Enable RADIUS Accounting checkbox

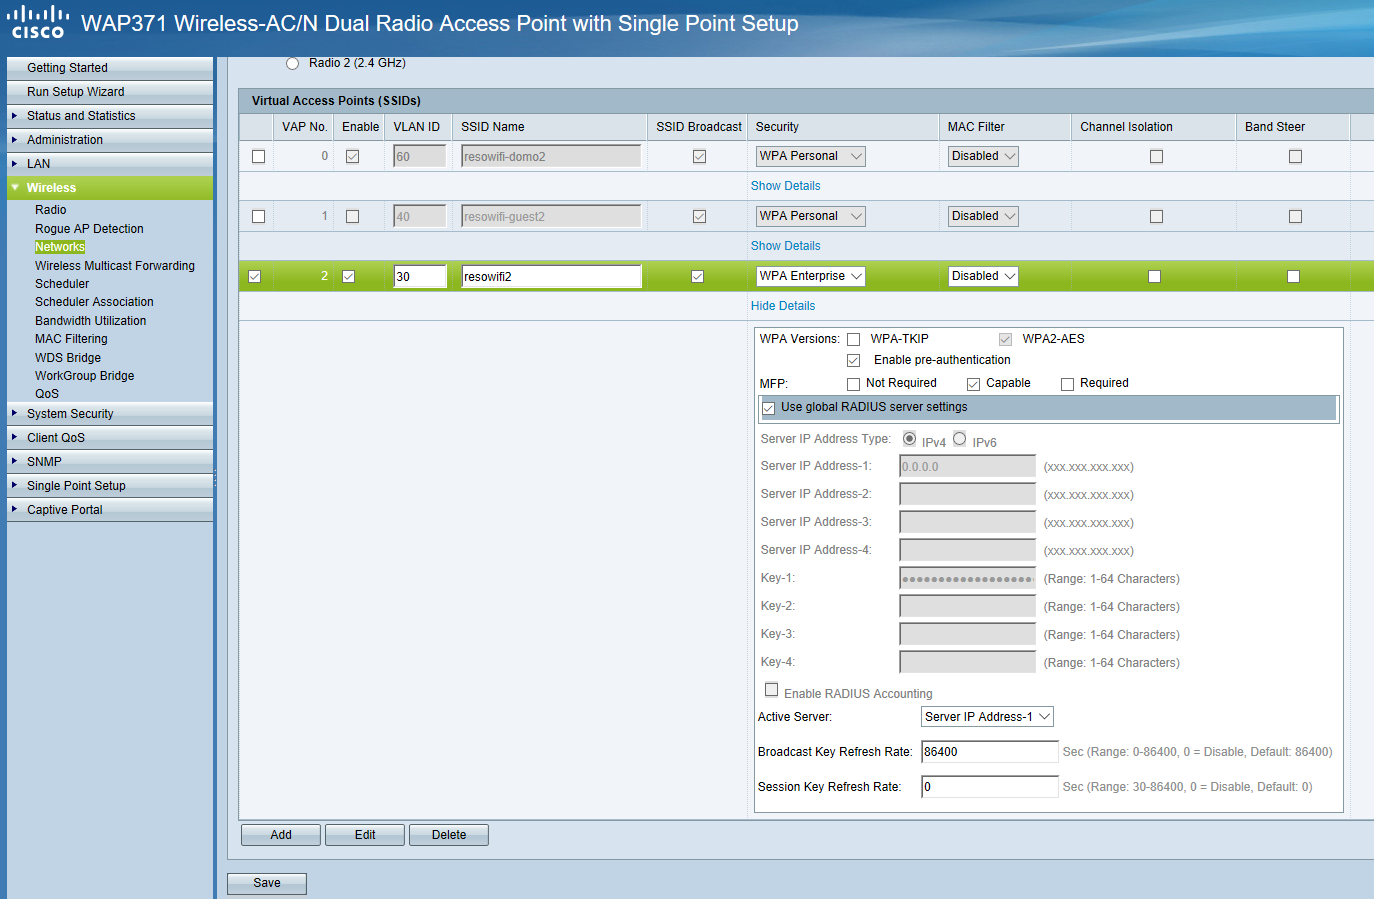pyautogui.click(x=772, y=690)
